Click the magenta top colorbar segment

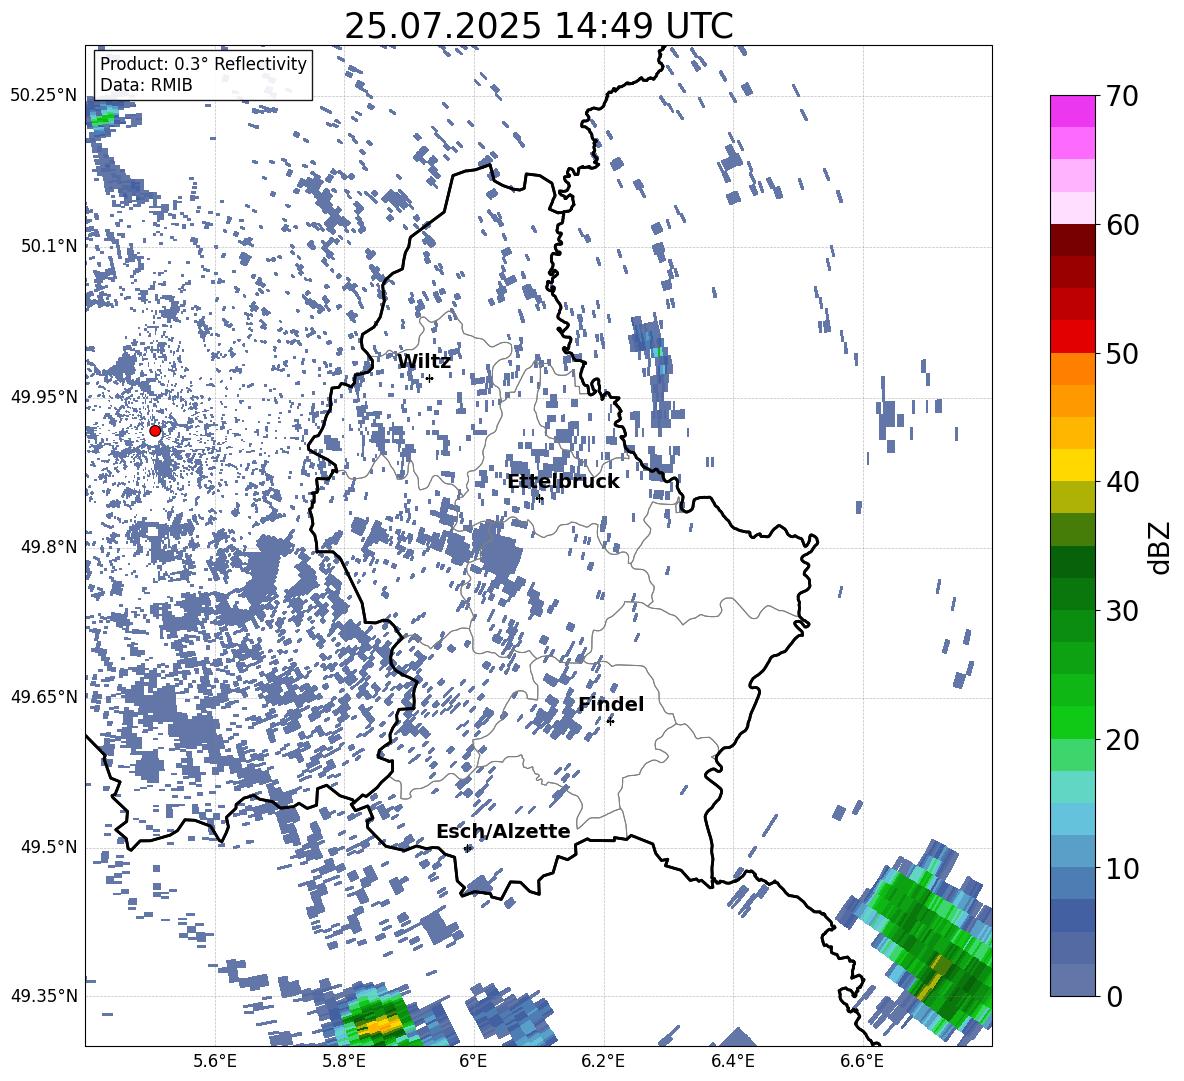pos(1072,111)
